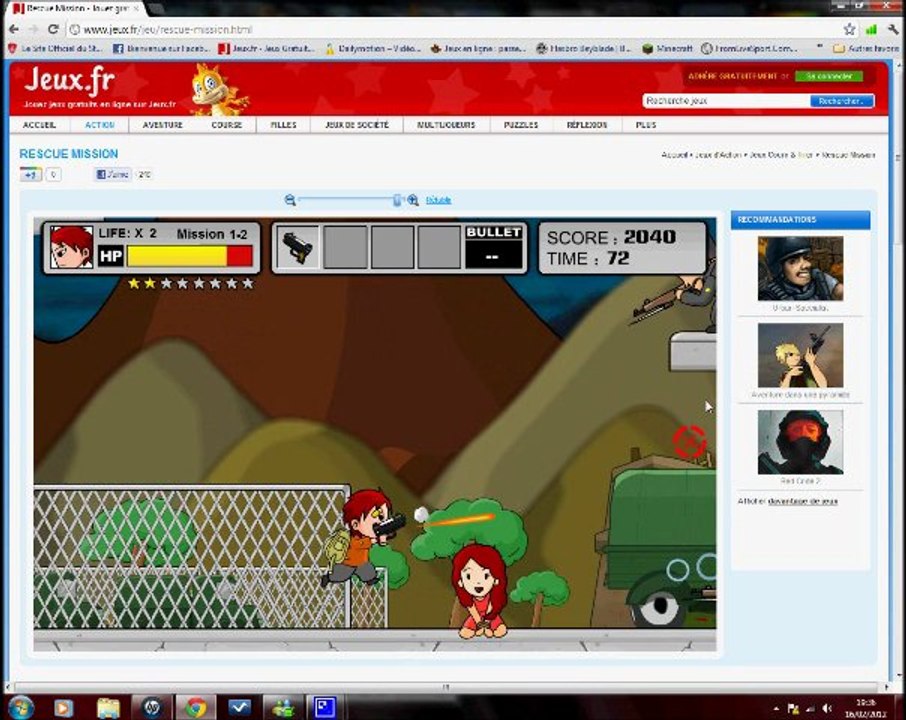Open the Autres favoris bookmarks folder
The height and width of the screenshot is (720, 906).
point(865,49)
